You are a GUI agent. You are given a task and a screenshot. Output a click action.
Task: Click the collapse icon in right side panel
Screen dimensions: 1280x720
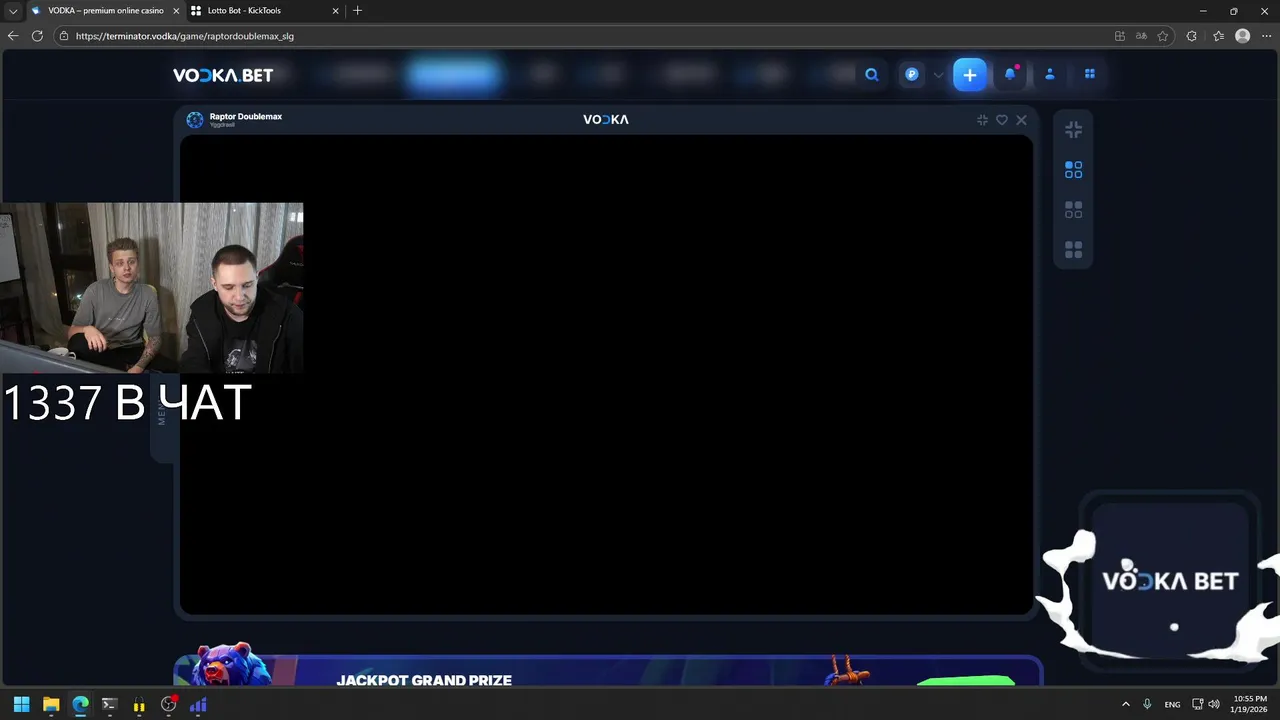1073,130
